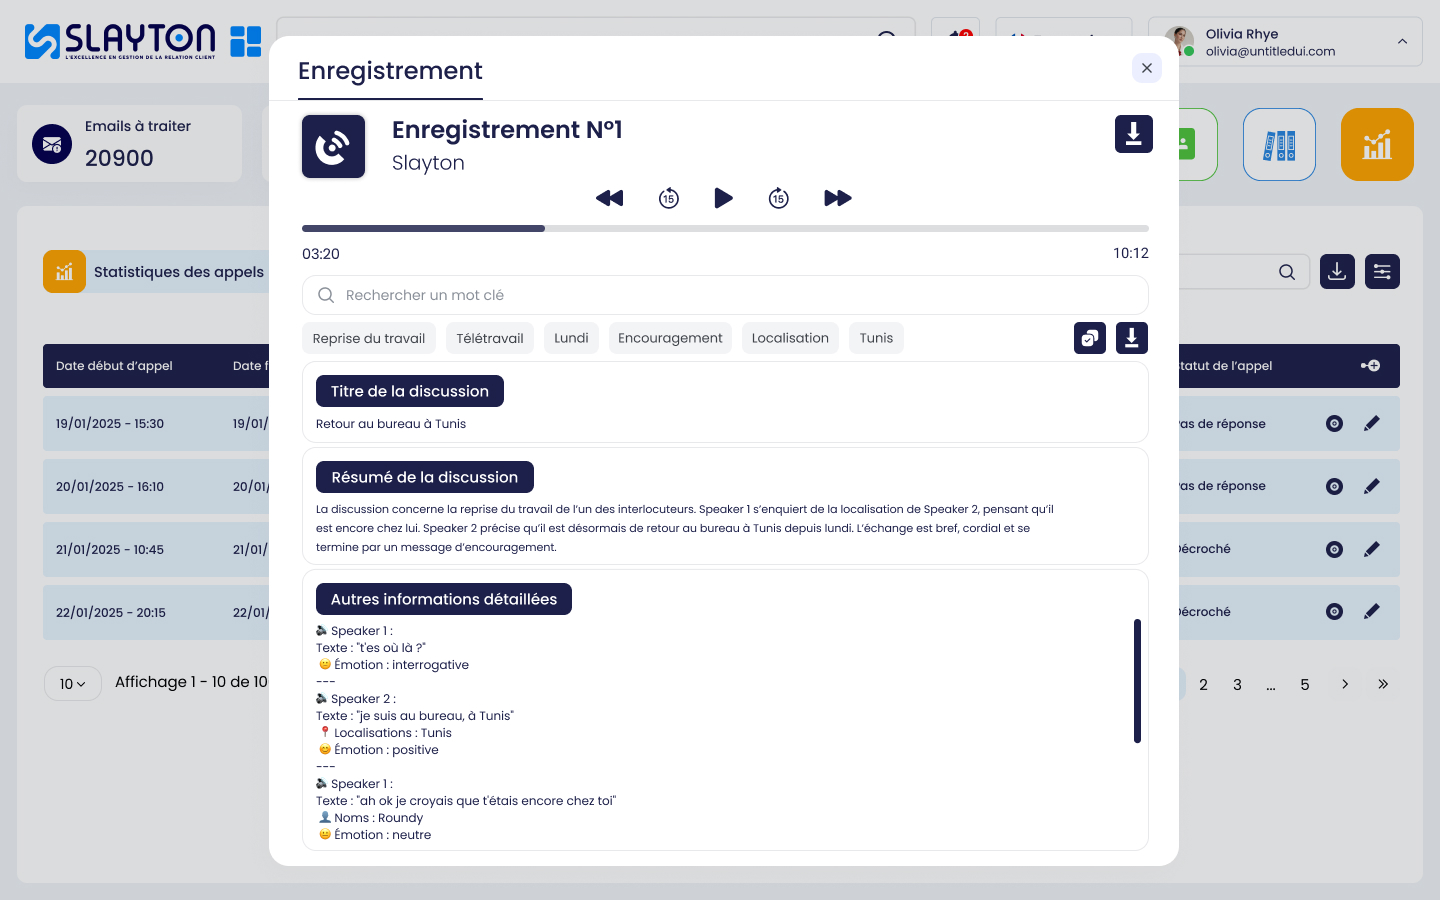Copy the transcription with the copy icon

(x=1089, y=338)
